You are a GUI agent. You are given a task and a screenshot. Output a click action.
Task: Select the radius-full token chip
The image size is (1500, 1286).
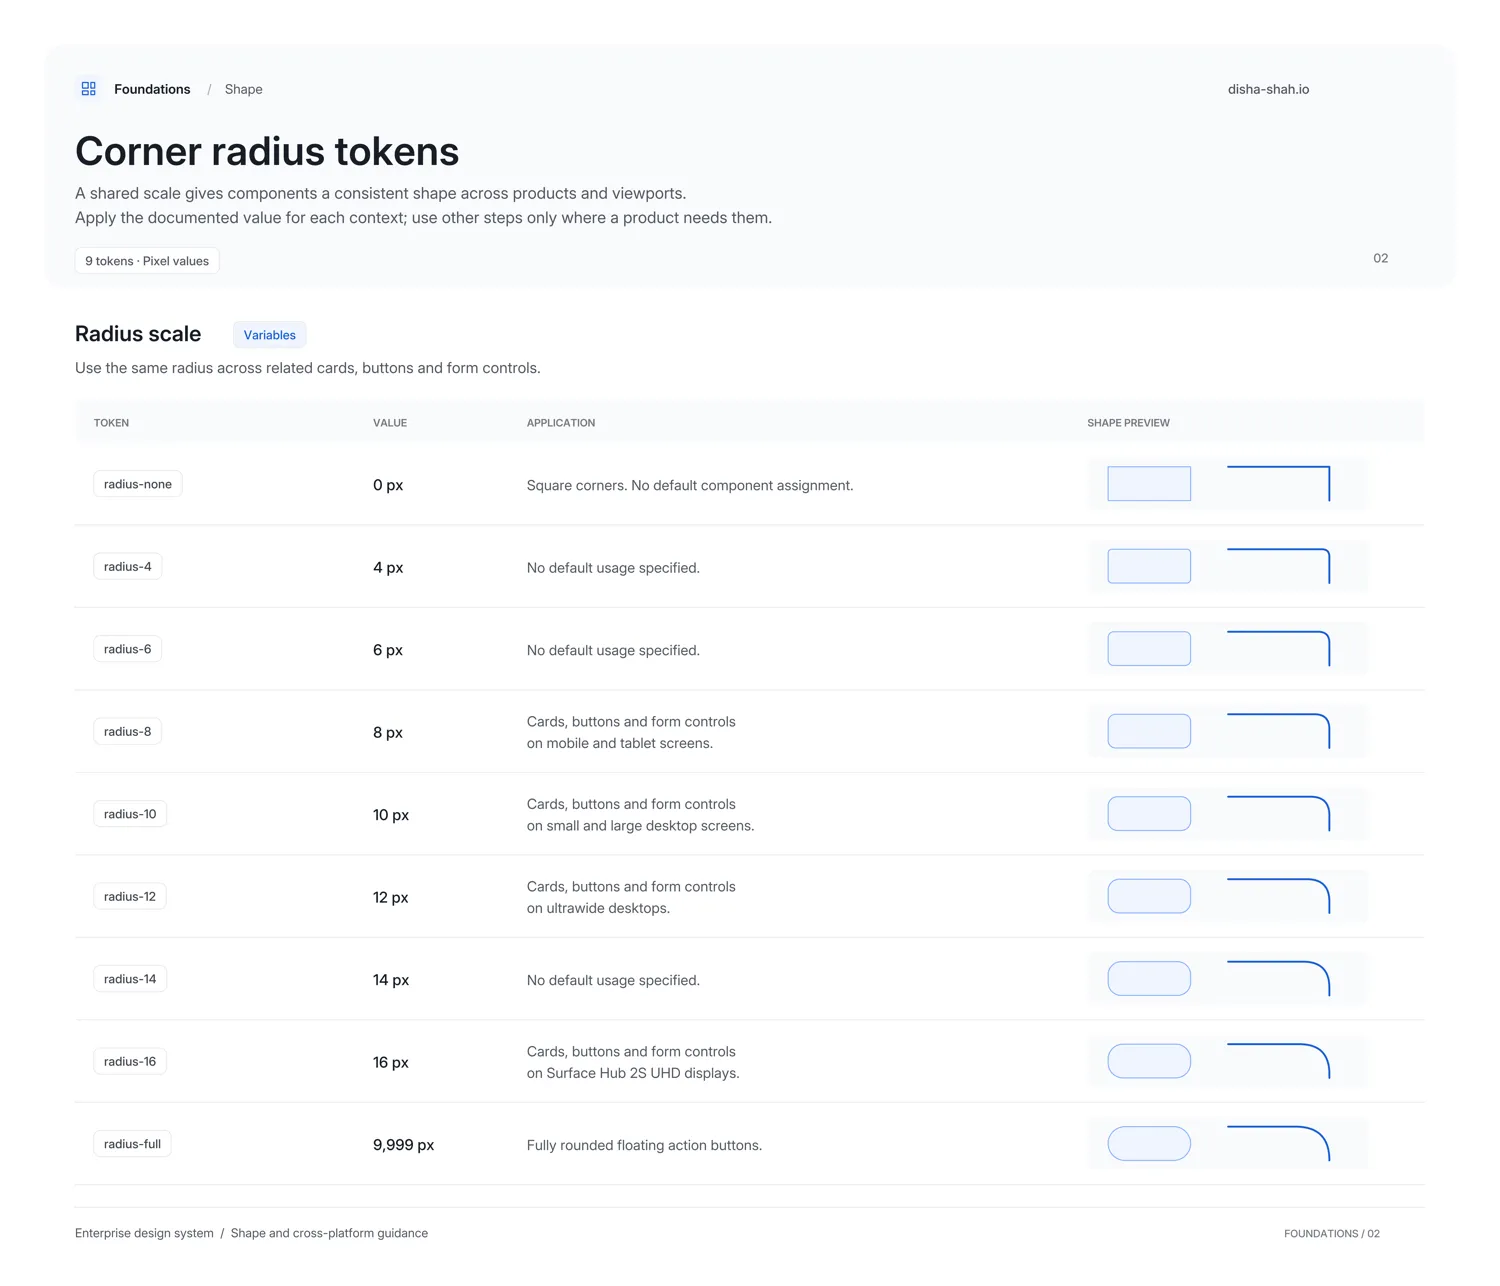click(132, 1144)
